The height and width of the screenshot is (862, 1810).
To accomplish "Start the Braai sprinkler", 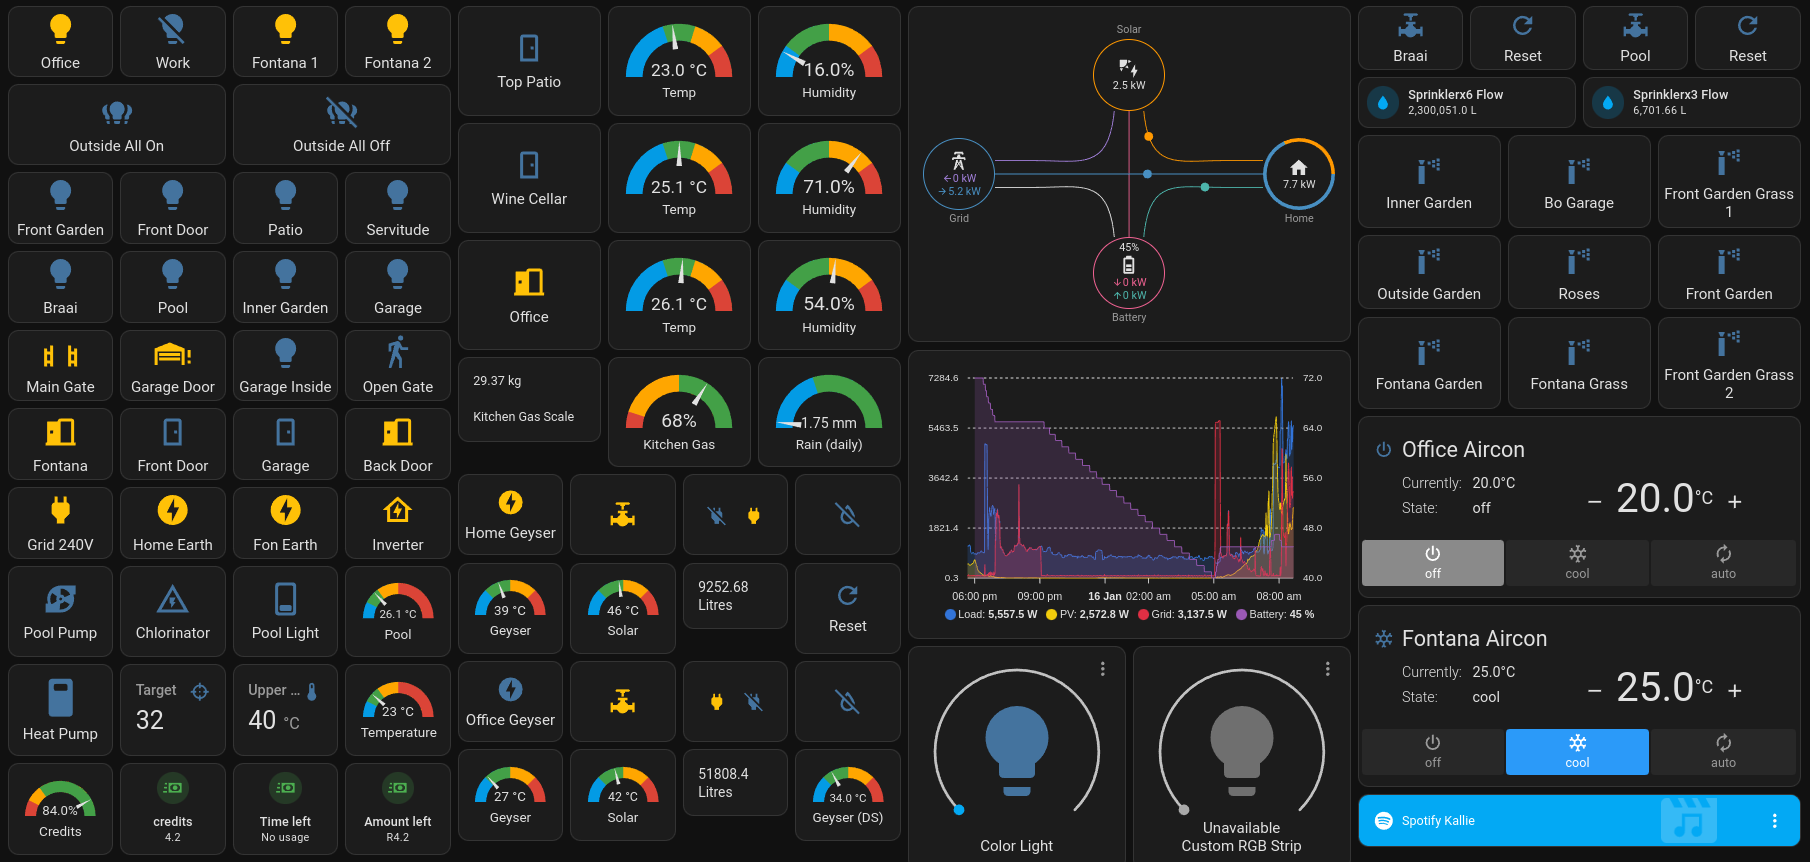I will 1410,38.
